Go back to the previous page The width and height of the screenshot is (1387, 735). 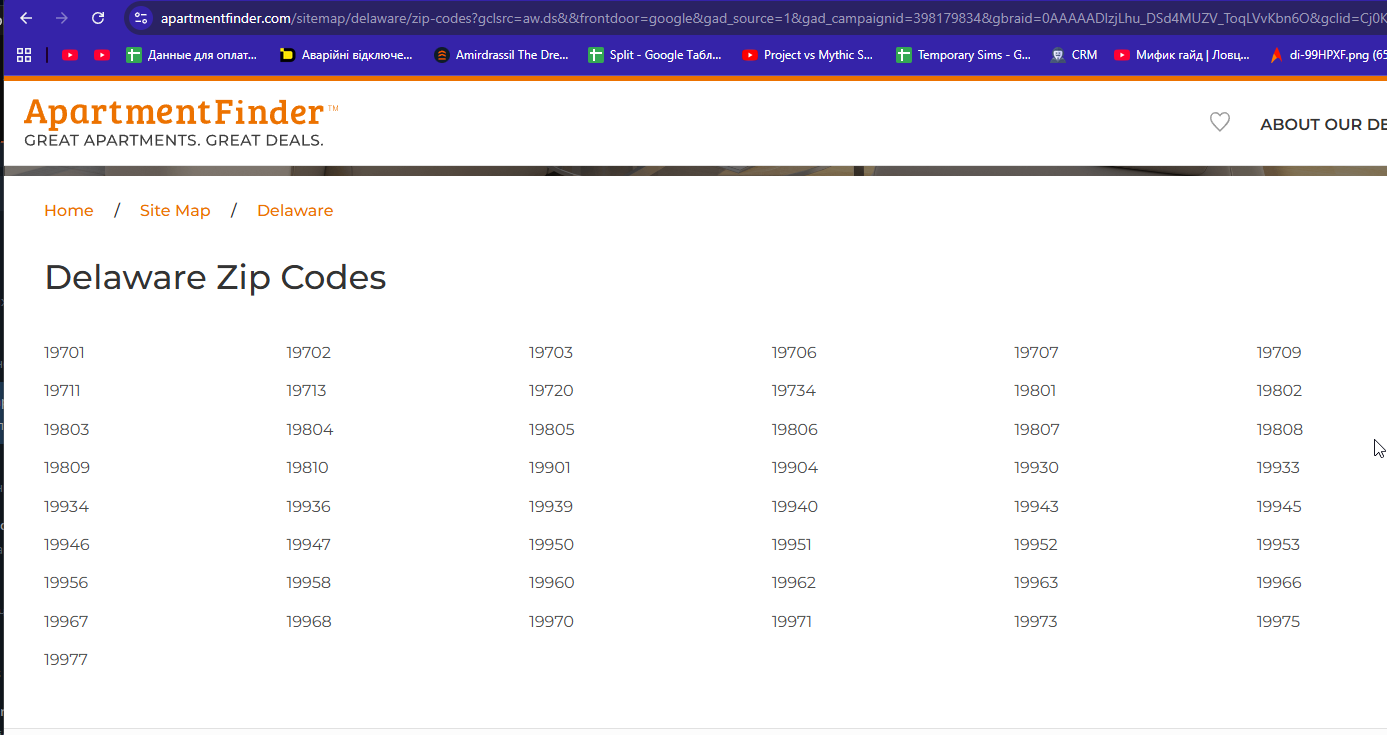coord(26,18)
